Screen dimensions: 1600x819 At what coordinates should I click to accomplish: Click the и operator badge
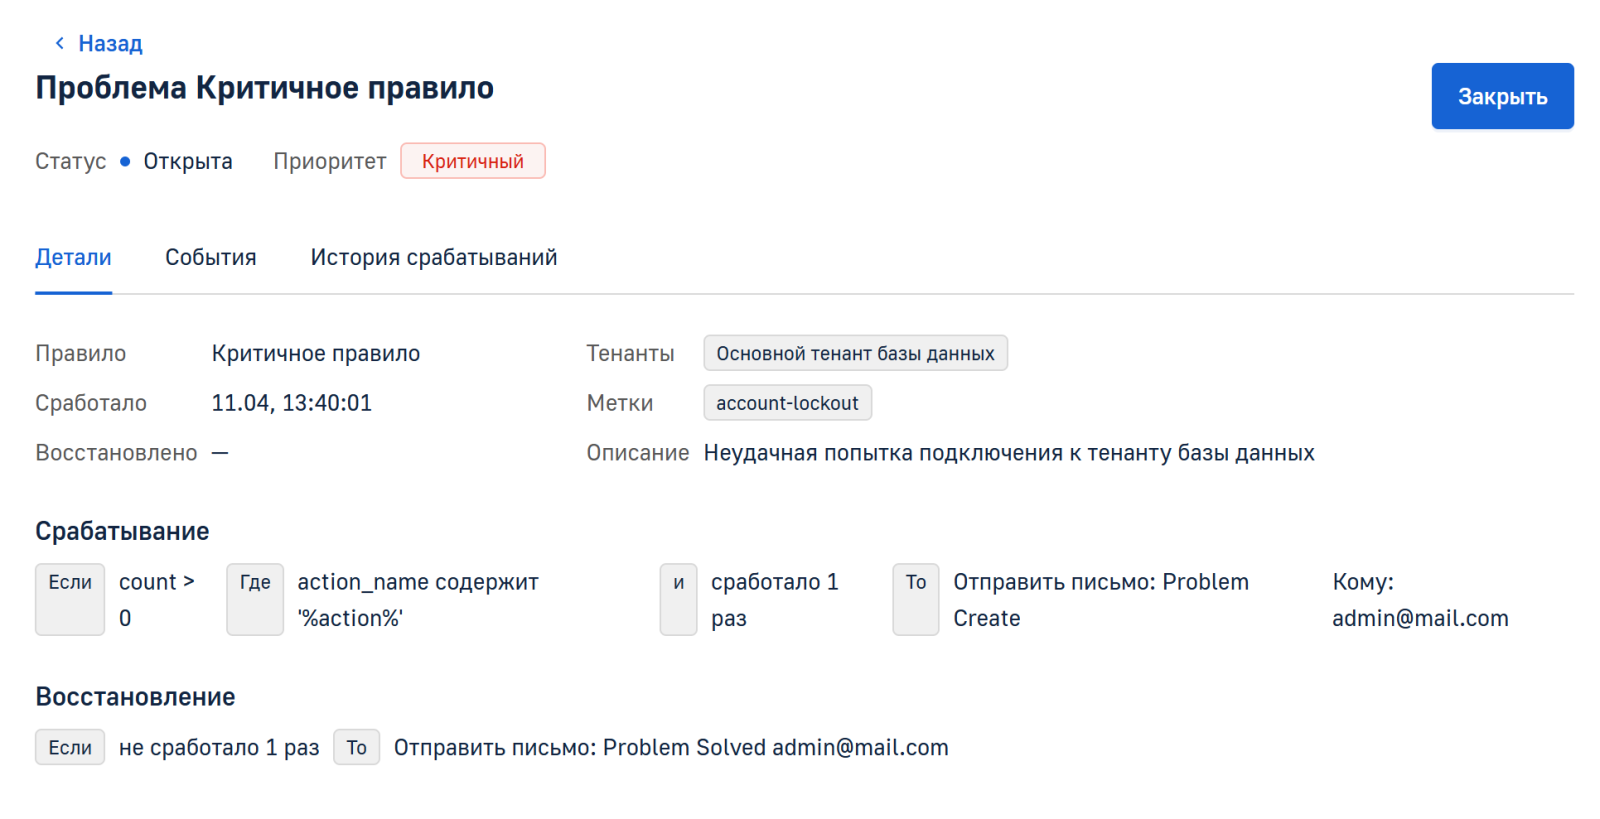pyautogui.click(x=678, y=598)
